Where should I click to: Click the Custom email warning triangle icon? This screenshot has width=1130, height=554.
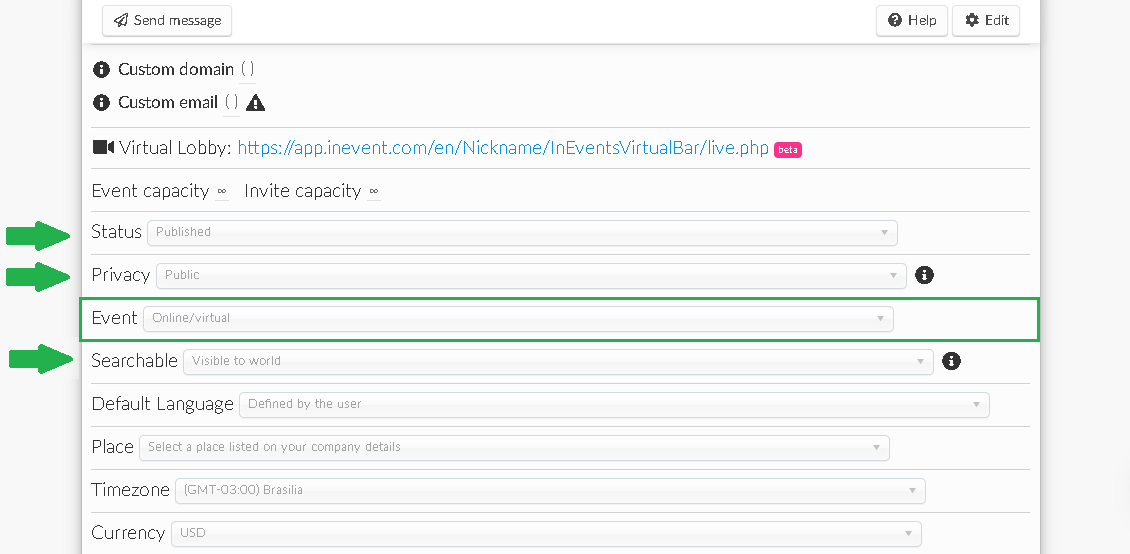255,102
